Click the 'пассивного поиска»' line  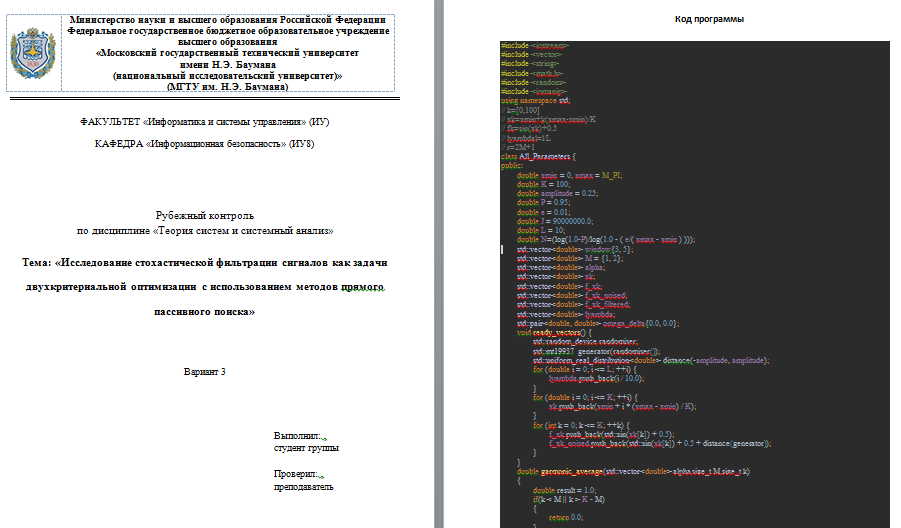pyautogui.click(x=205, y=311)
